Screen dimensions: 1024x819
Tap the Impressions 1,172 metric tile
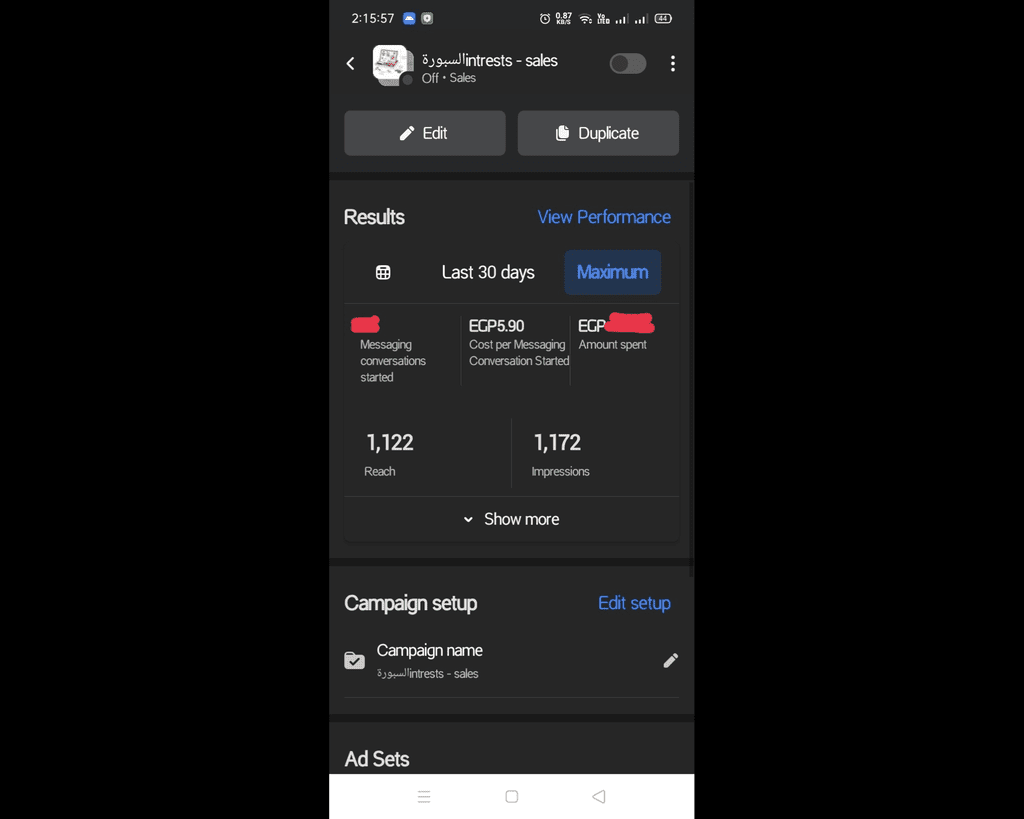point(596,454)
